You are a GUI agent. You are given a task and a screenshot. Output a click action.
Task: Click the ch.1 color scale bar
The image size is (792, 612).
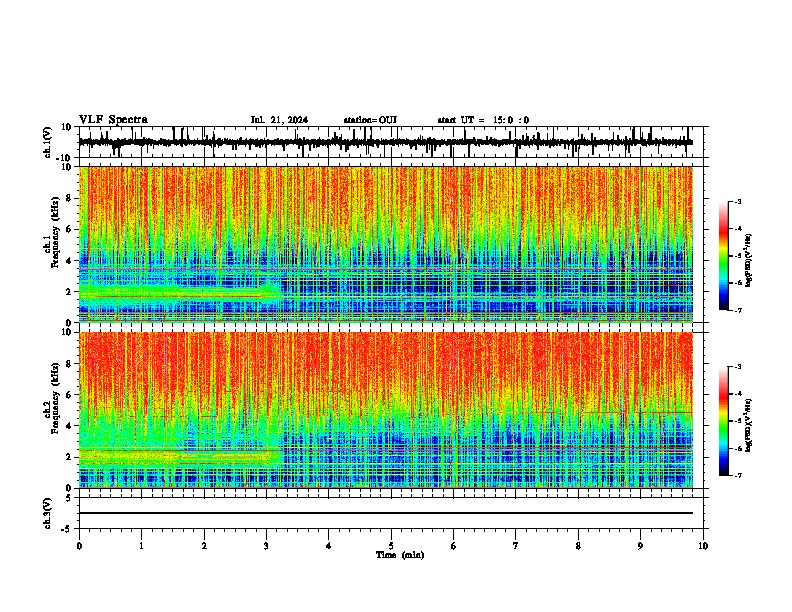(x=724, y=256)
